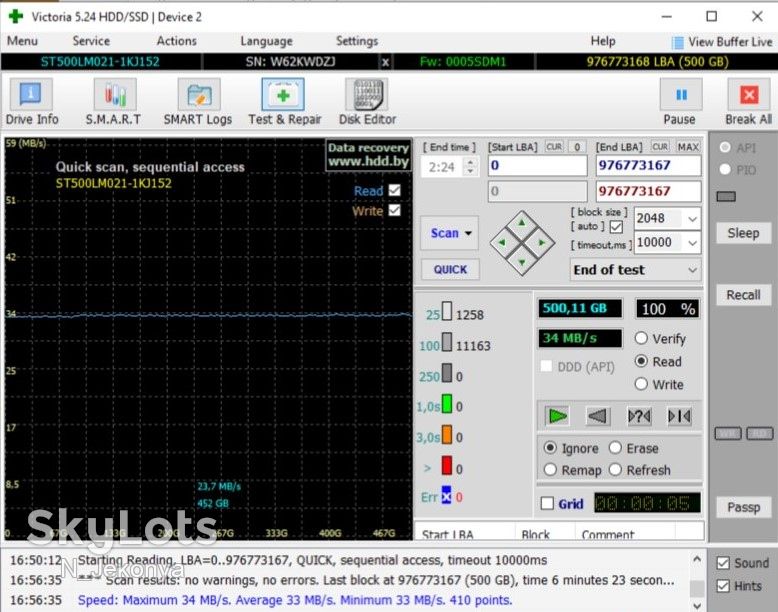The height and width of the screenshot is (612, 778).
Task: Open the Actions menu
Action: [177, 41]
